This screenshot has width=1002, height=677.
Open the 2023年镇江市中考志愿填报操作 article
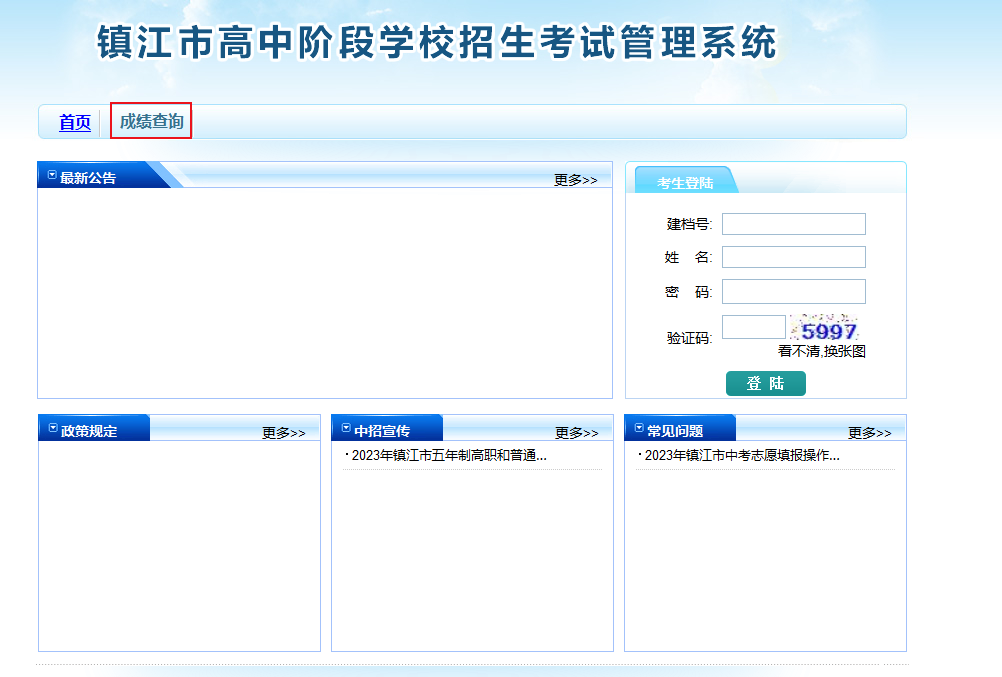(742, 456)
